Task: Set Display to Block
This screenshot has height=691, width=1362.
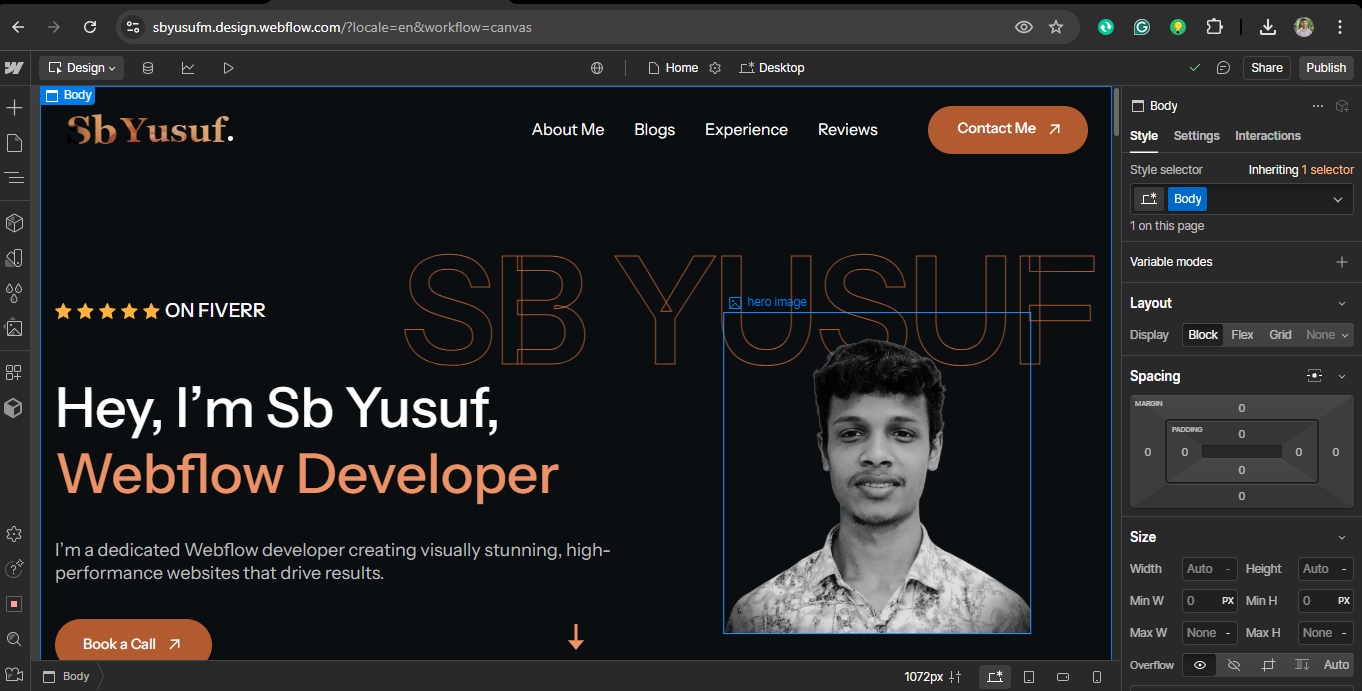Action: tap(1203, 335)
